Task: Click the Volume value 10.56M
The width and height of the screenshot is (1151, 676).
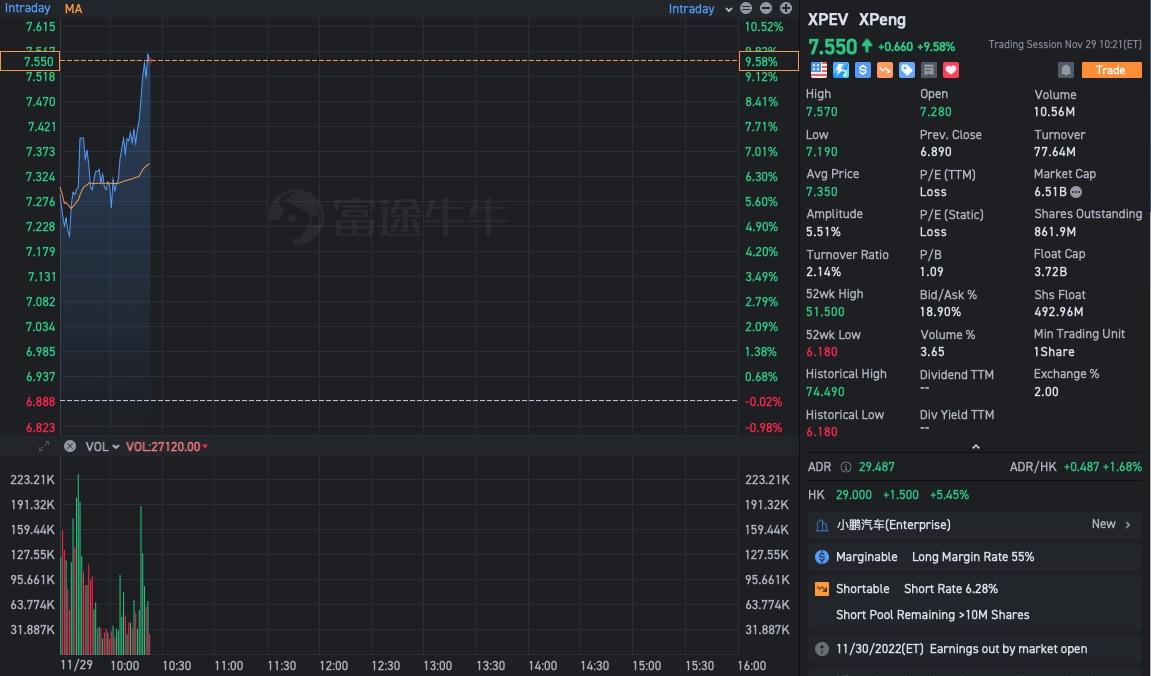Action: (x=1055, y=112)
